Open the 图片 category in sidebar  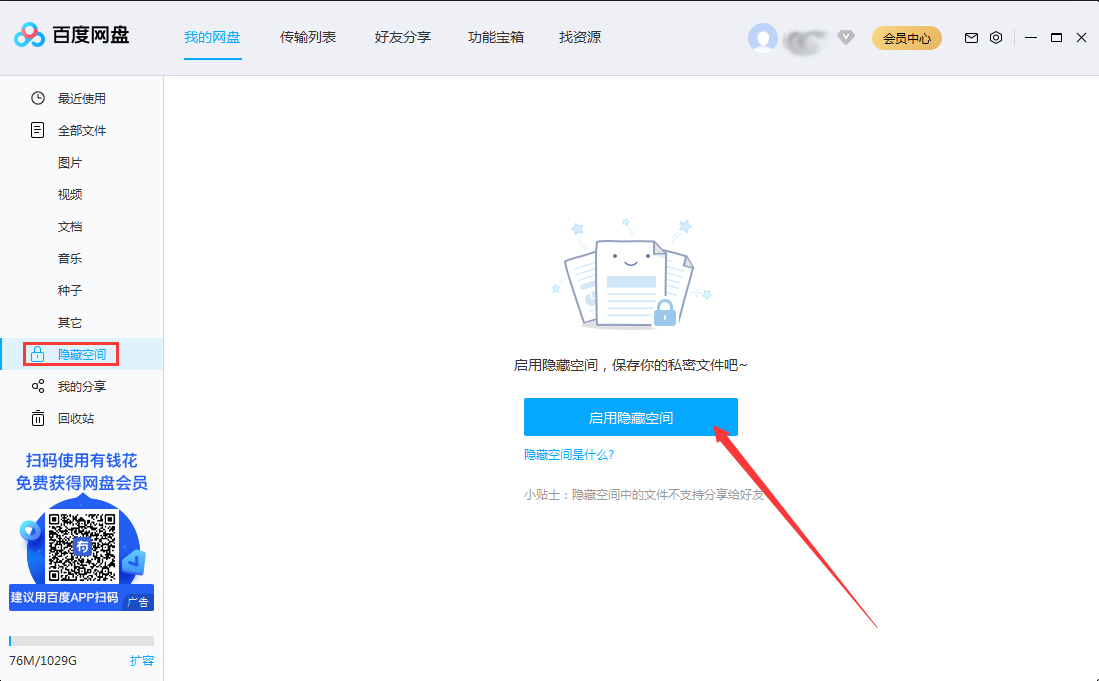(70, 162)
